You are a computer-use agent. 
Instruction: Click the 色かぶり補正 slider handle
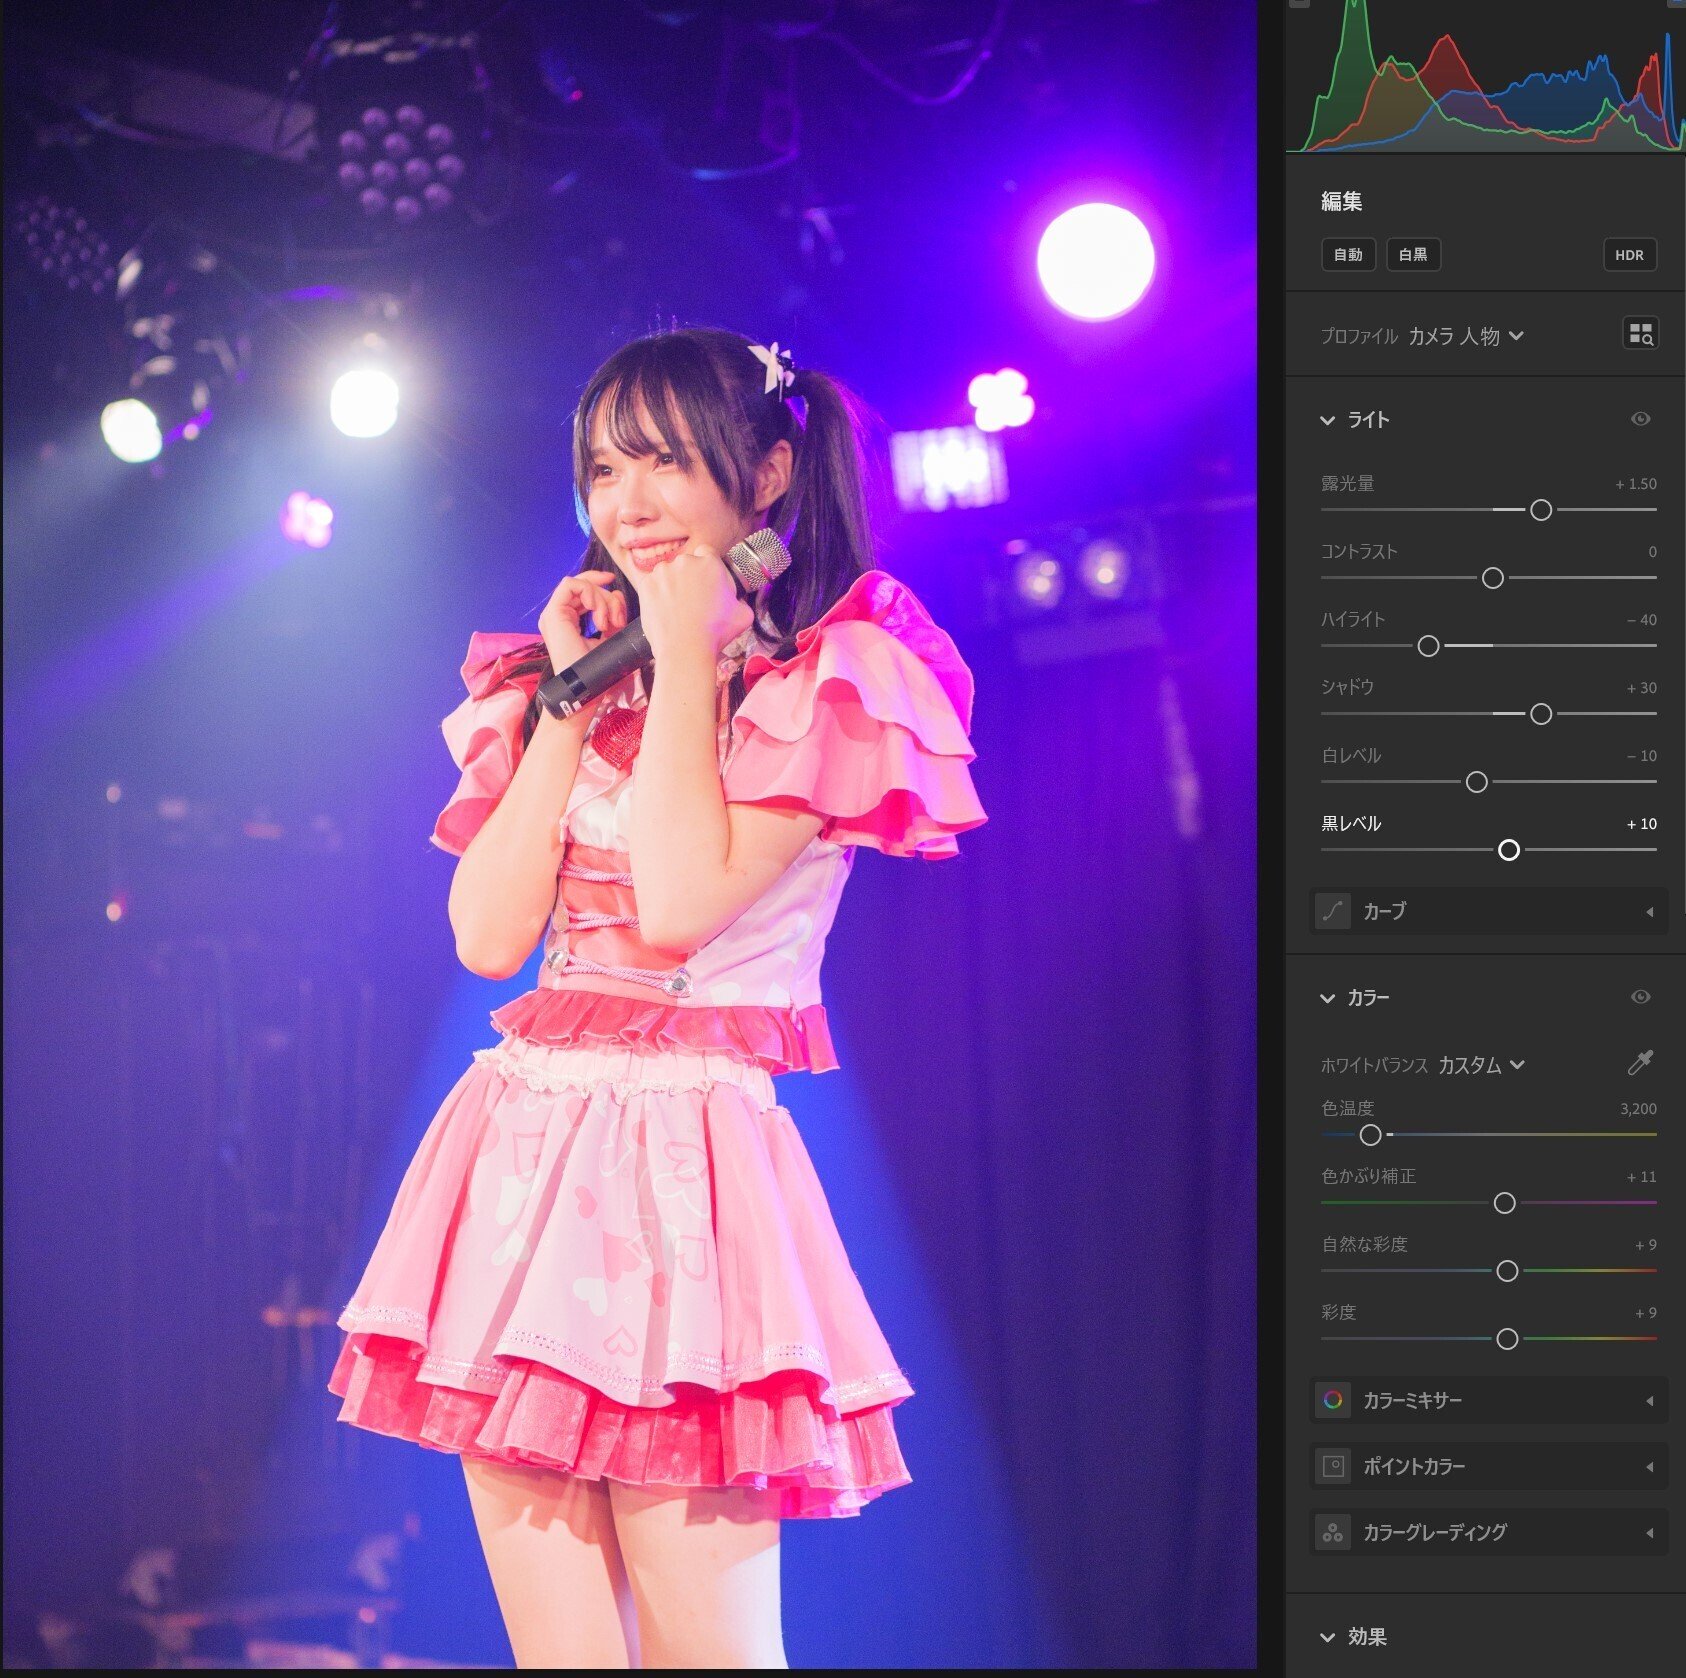pos(1504,1203)
